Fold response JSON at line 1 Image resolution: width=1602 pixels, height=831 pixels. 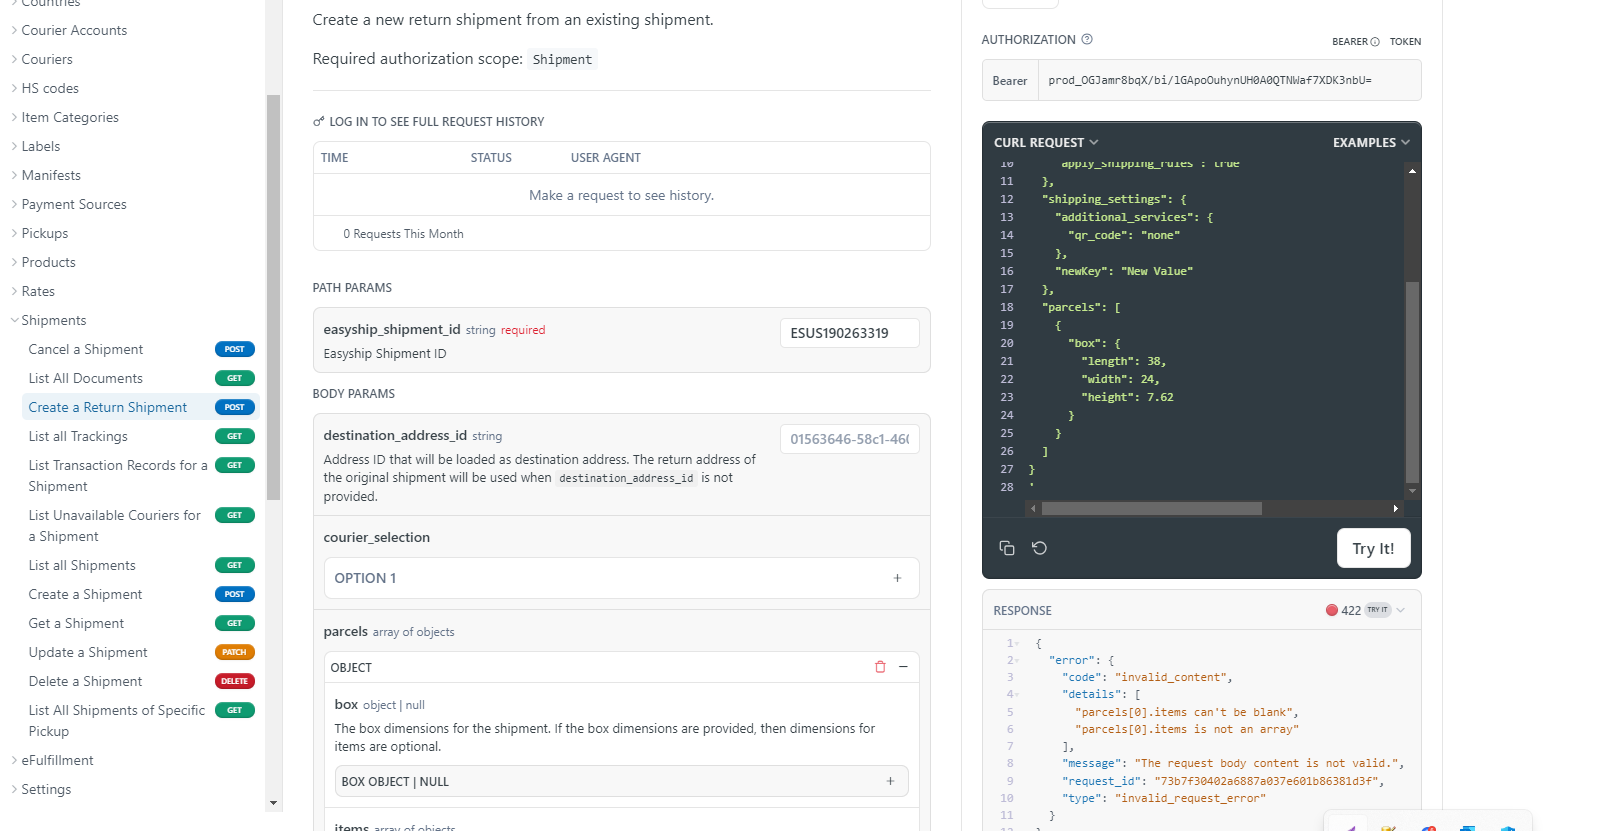click(x=1018, y=643)
